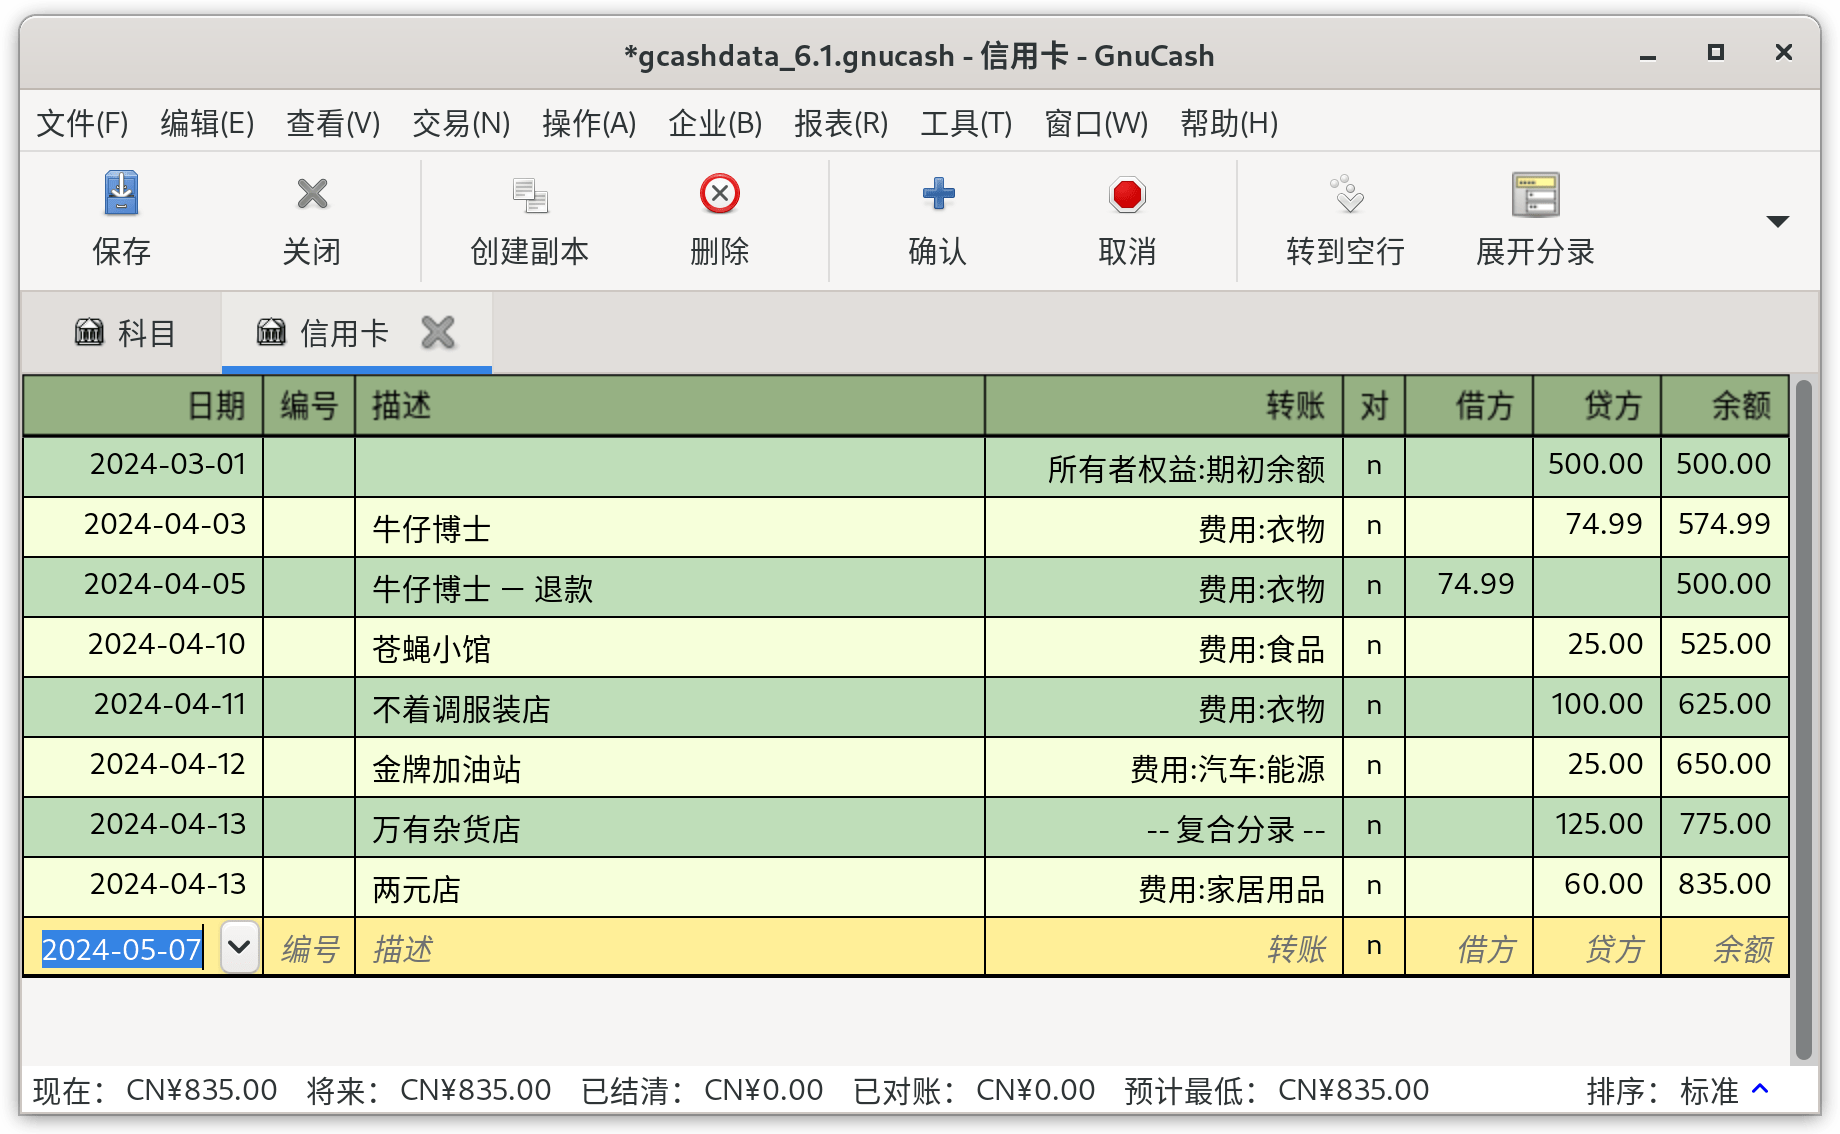Click the -- 复合分录 -- transfer cell
Viewport: 1840px width, 1134px height.
pos(1164,827)
